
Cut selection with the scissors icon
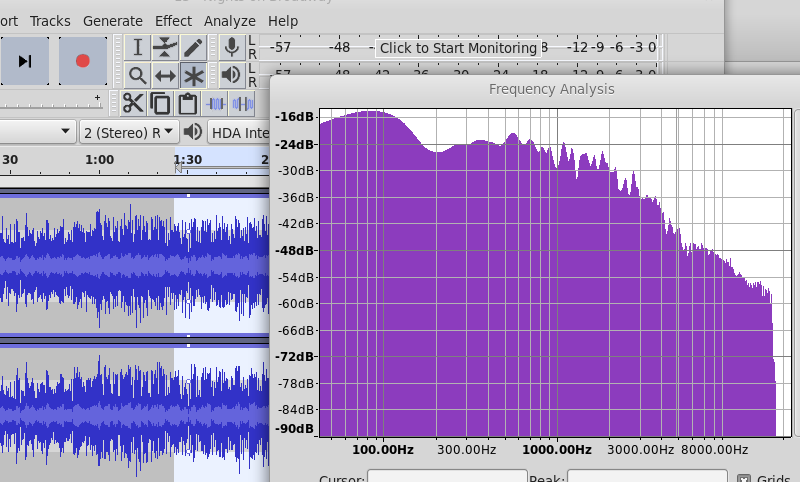pos(133,104)
